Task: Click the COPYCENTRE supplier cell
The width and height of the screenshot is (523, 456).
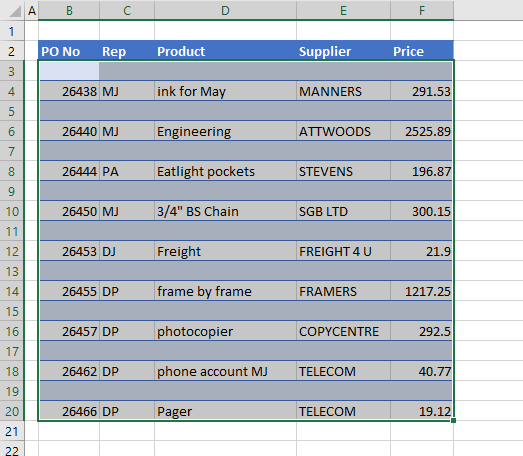Action: pyautogui.click(x=343, y=332)
